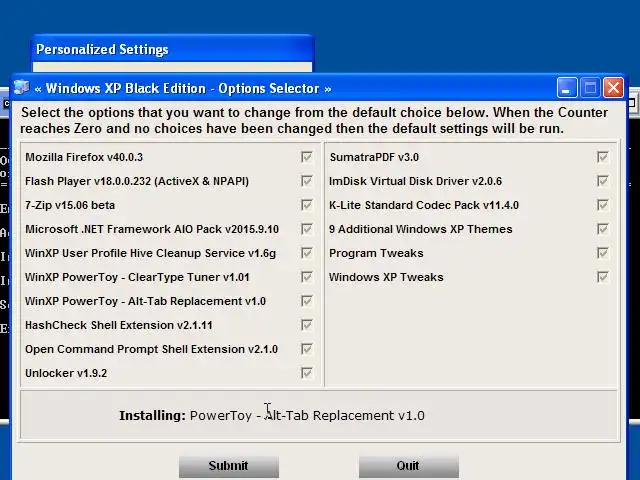Uncheck the Mozilla Firefox v40.0.3 checkbox
The height and width of the screenshot is (480, 640).
pos(307,157)
